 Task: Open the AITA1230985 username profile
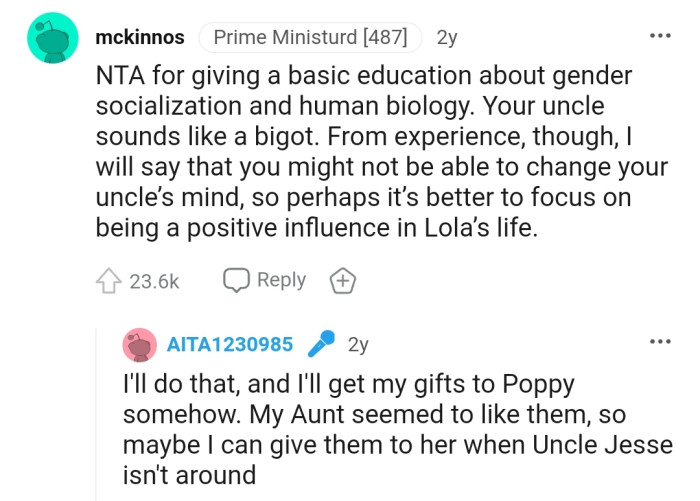(230, 345)
